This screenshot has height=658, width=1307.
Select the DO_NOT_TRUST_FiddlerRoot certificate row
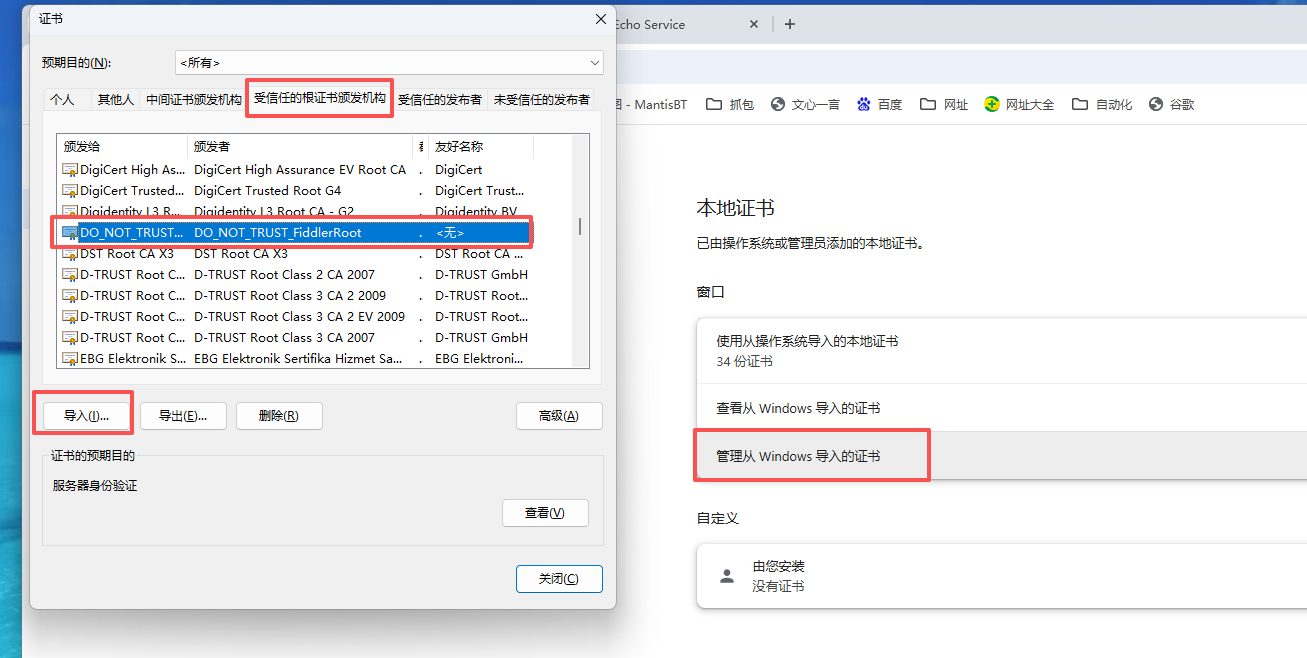(x=294, y=232)
